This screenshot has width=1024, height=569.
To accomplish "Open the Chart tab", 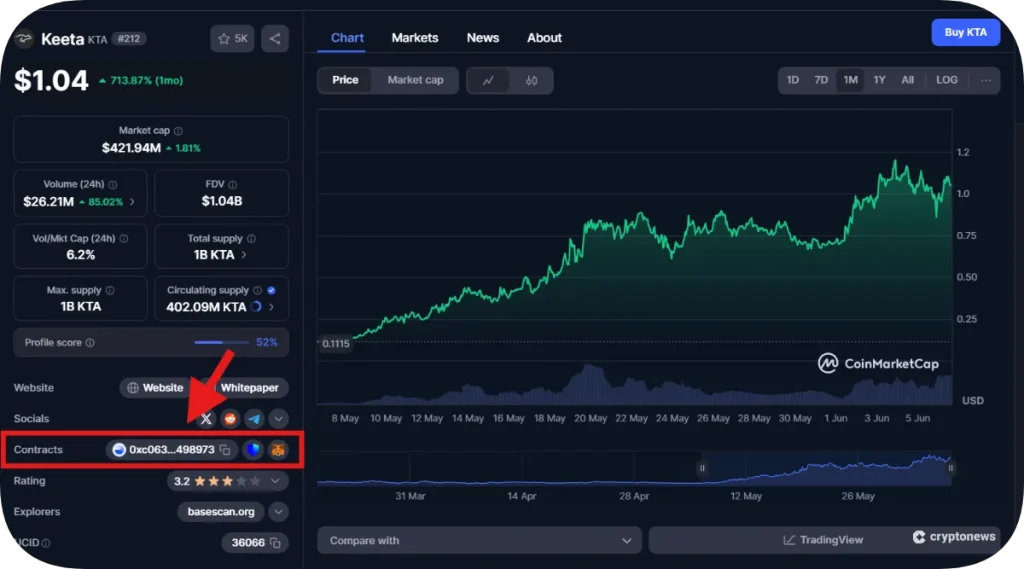I will pyautogui.click(x=347, y=38).
